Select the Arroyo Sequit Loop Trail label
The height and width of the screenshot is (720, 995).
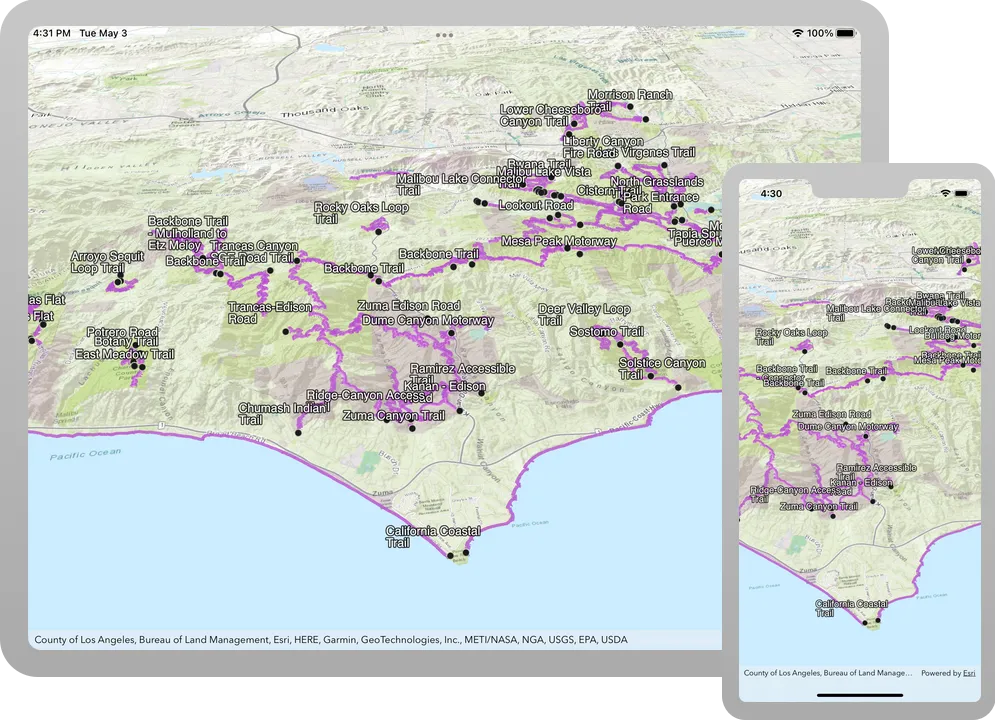[107, 262]
